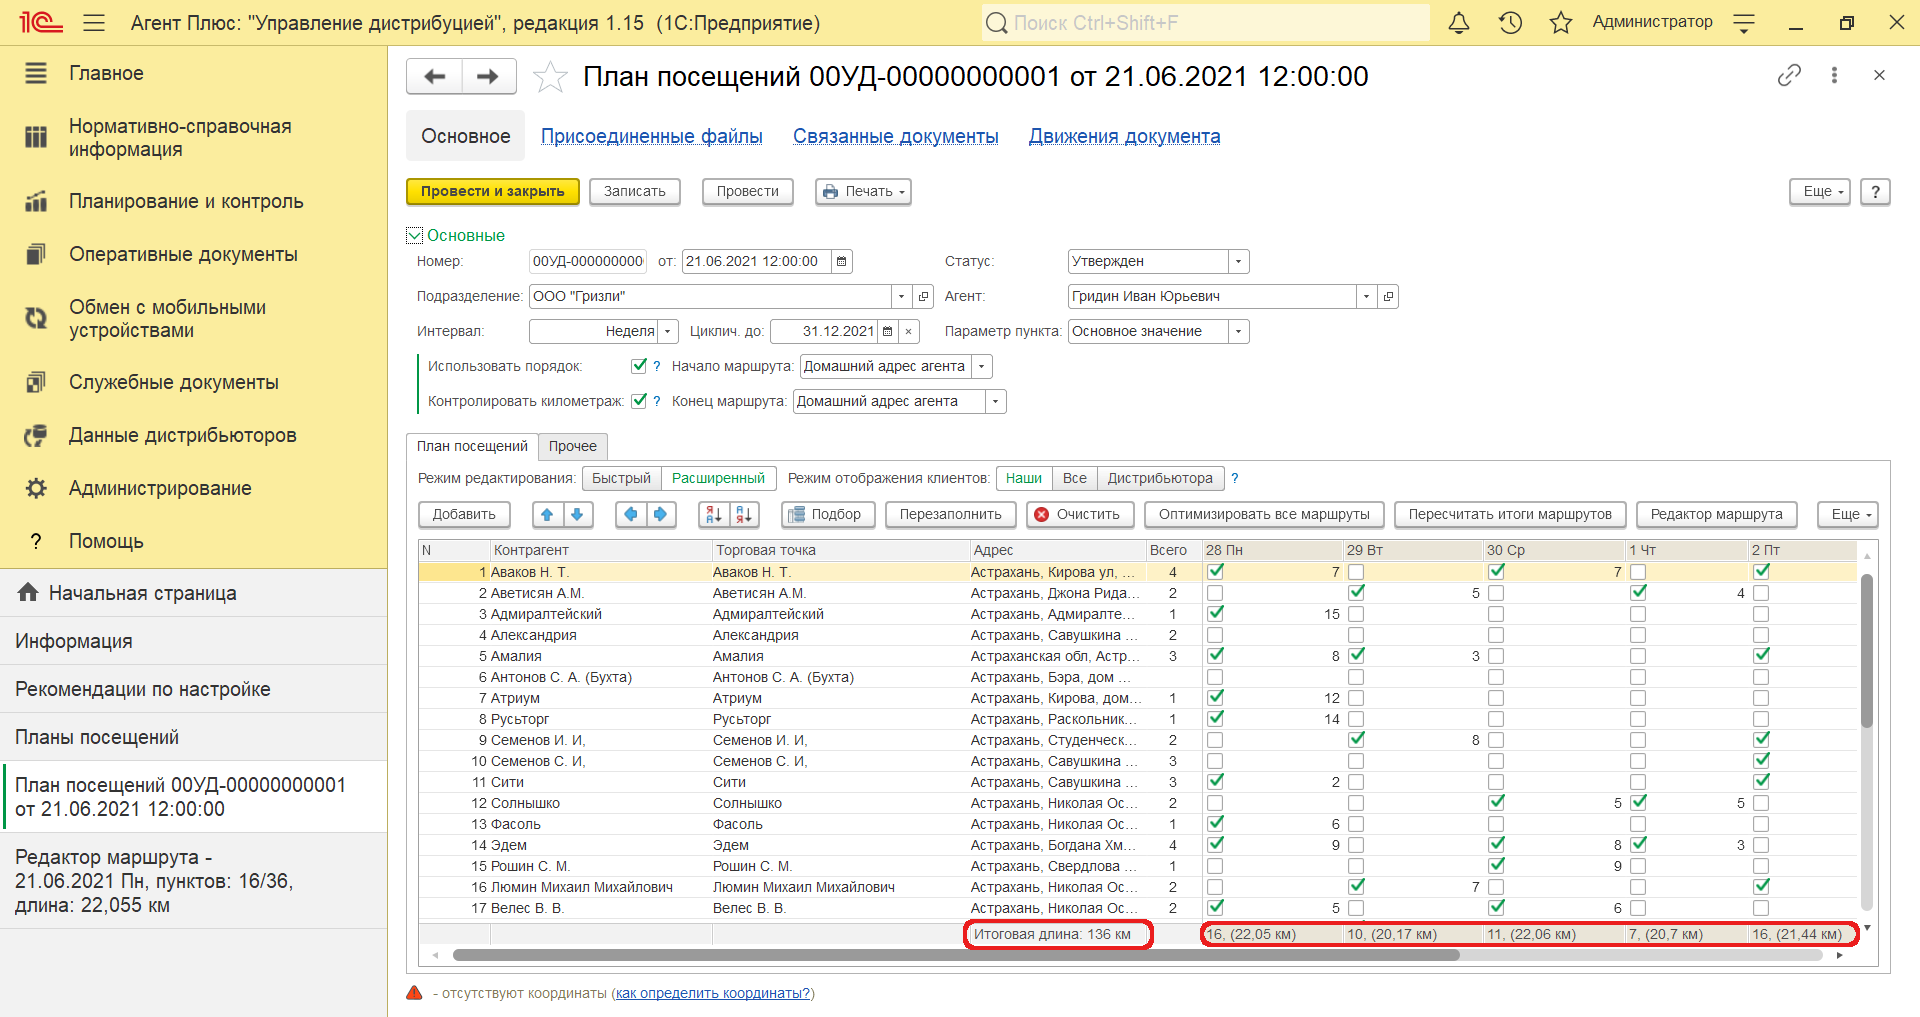Toggle Использовать порядок checkbox
The image size is (1920, 1017).
point(639,366)
